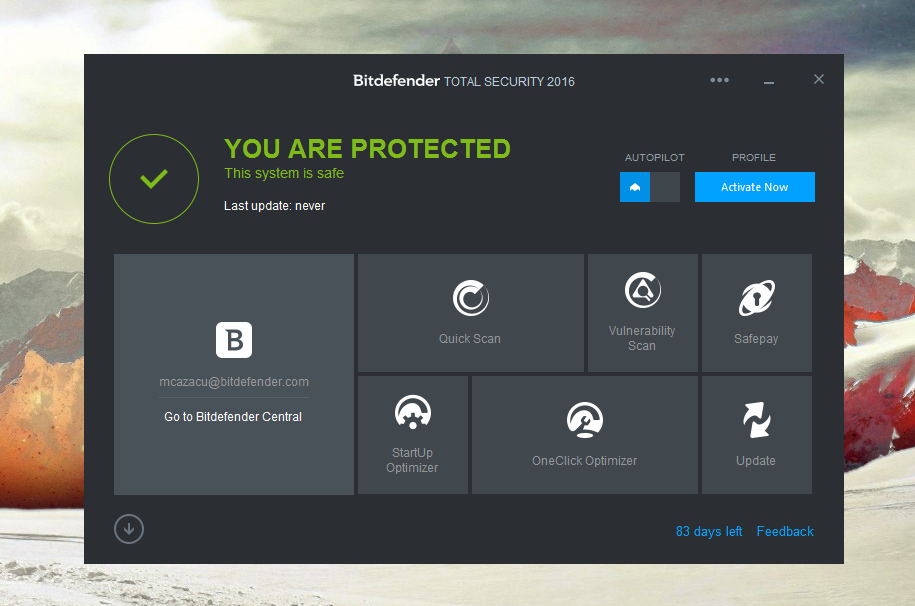Viewport: 915px width, 606px height.
Task: Click the YOU ARE PROTECTED headline
Action: coord(367,149)
